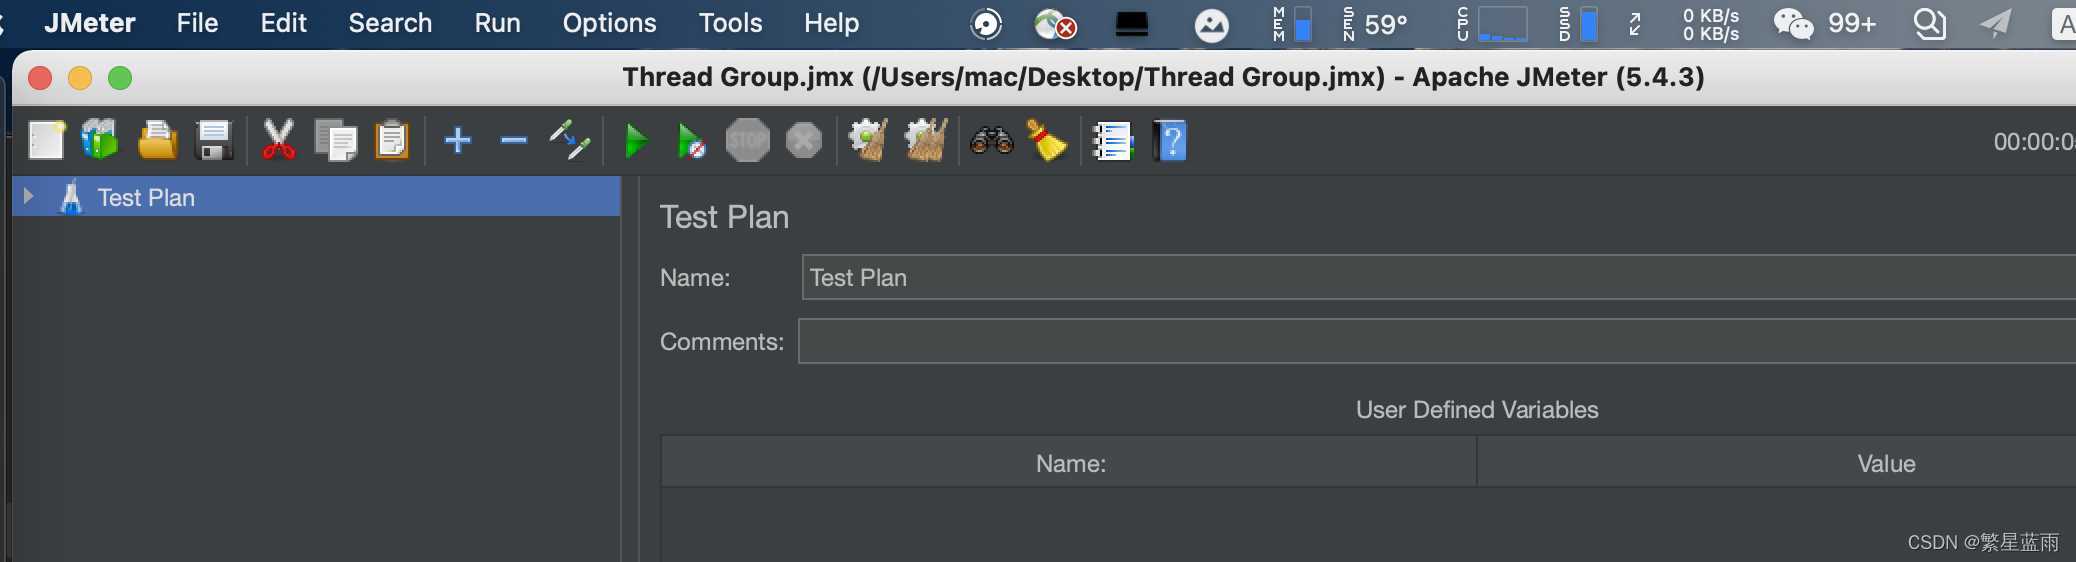Click the CPU monitor in menu bar
Screen dimensions: 2076x562
[x=1491, y=23]
